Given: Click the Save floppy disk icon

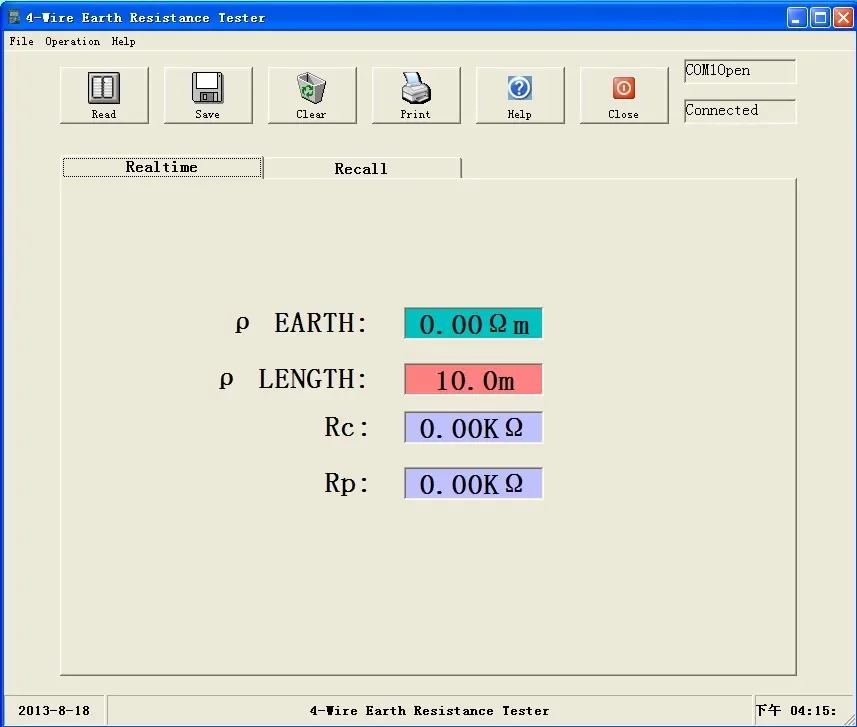Looking at the screenshot, I should point(208,87).
